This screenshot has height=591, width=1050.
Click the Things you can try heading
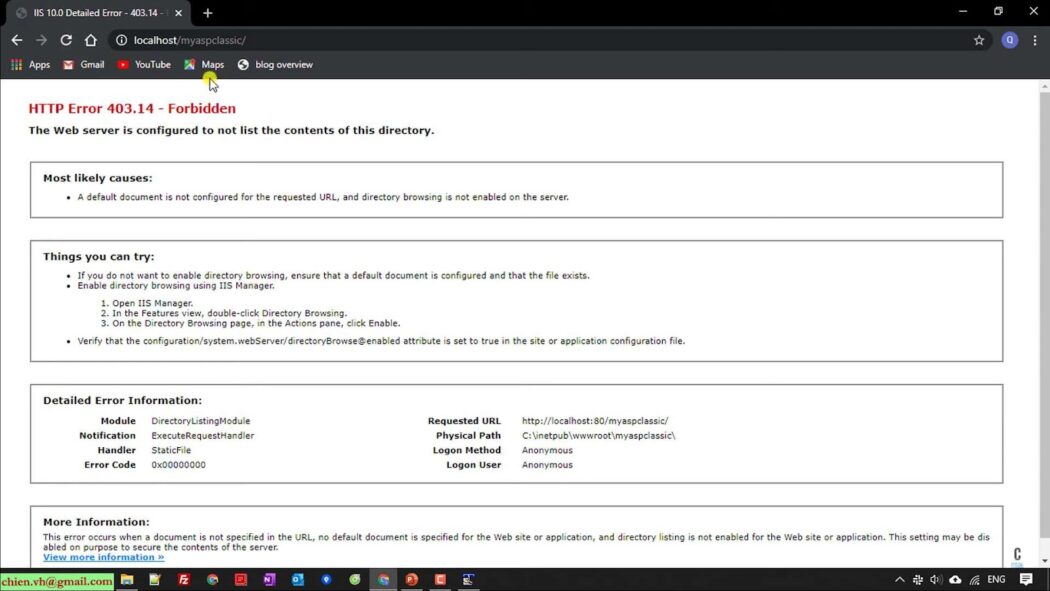click(98, 256)
